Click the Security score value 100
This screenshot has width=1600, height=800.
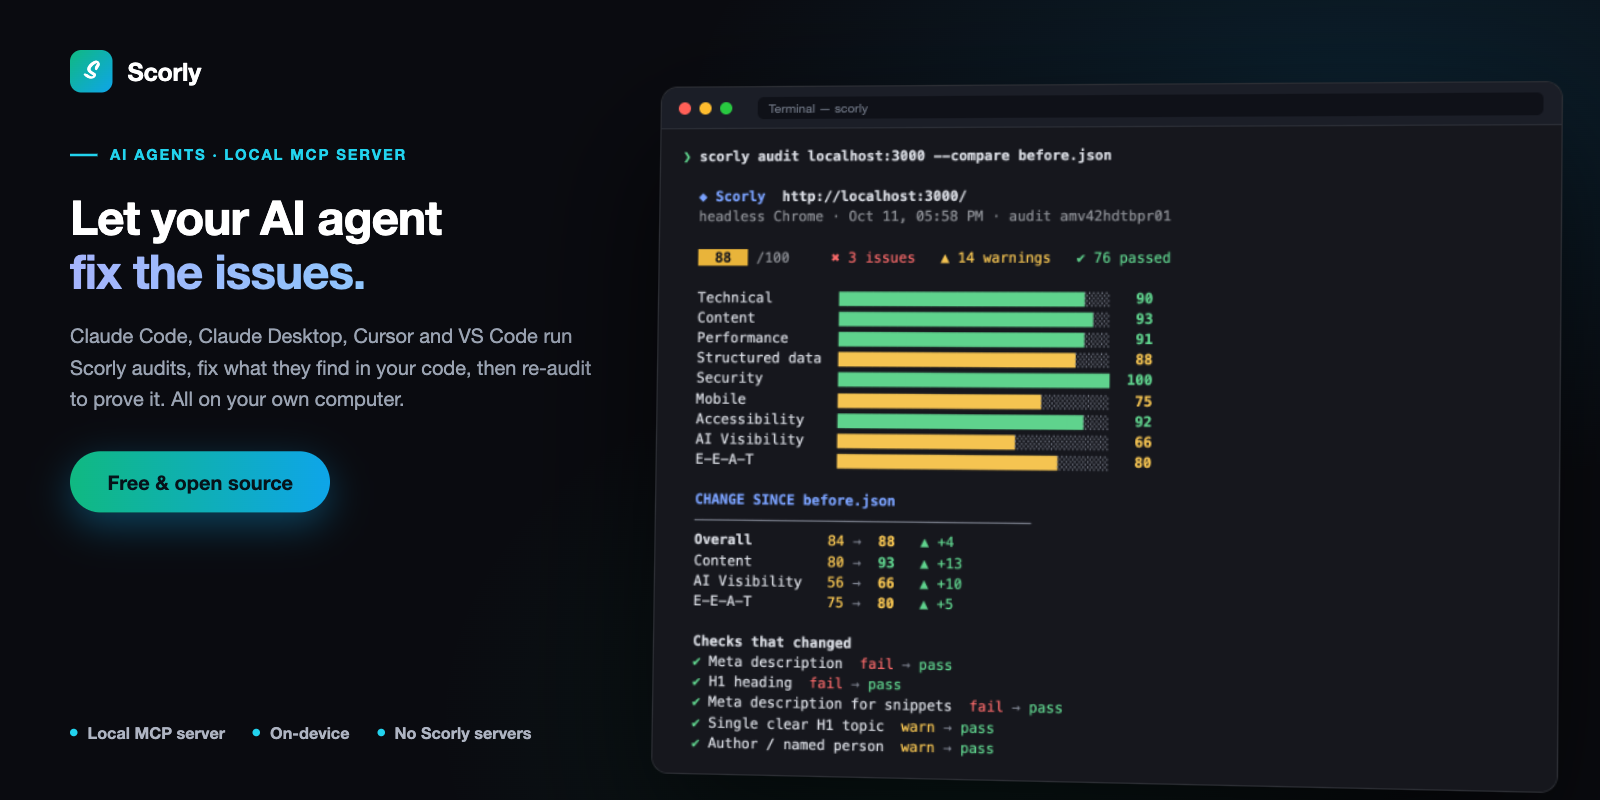[1139, 380]
